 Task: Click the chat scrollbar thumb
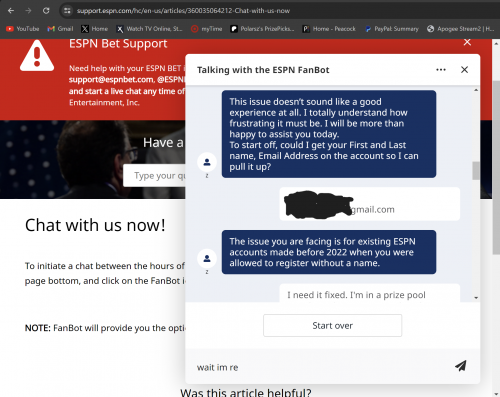click(476, 171)
